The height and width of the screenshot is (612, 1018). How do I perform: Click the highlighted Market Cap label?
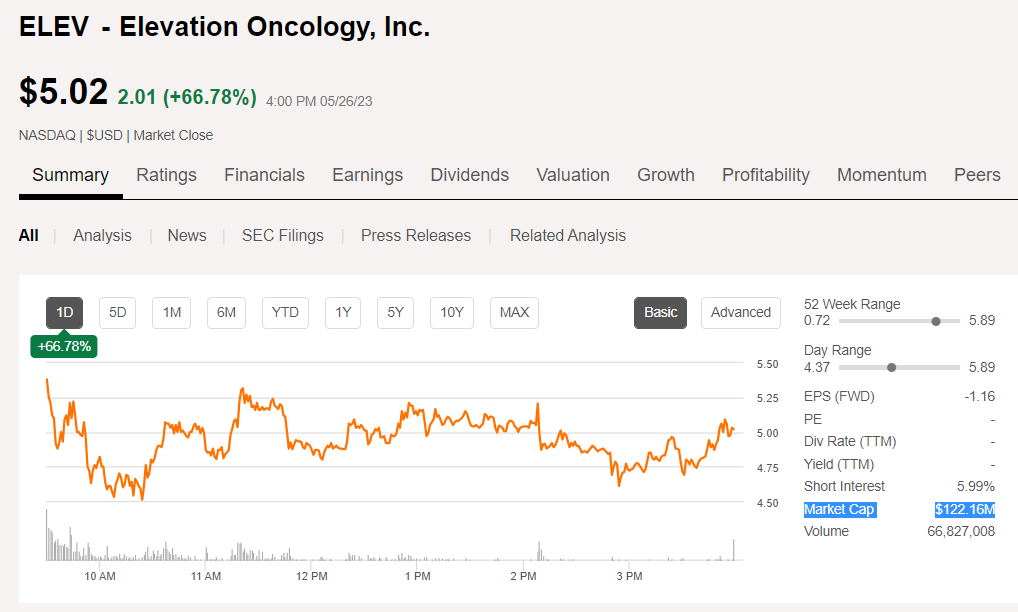click(839, 510)
